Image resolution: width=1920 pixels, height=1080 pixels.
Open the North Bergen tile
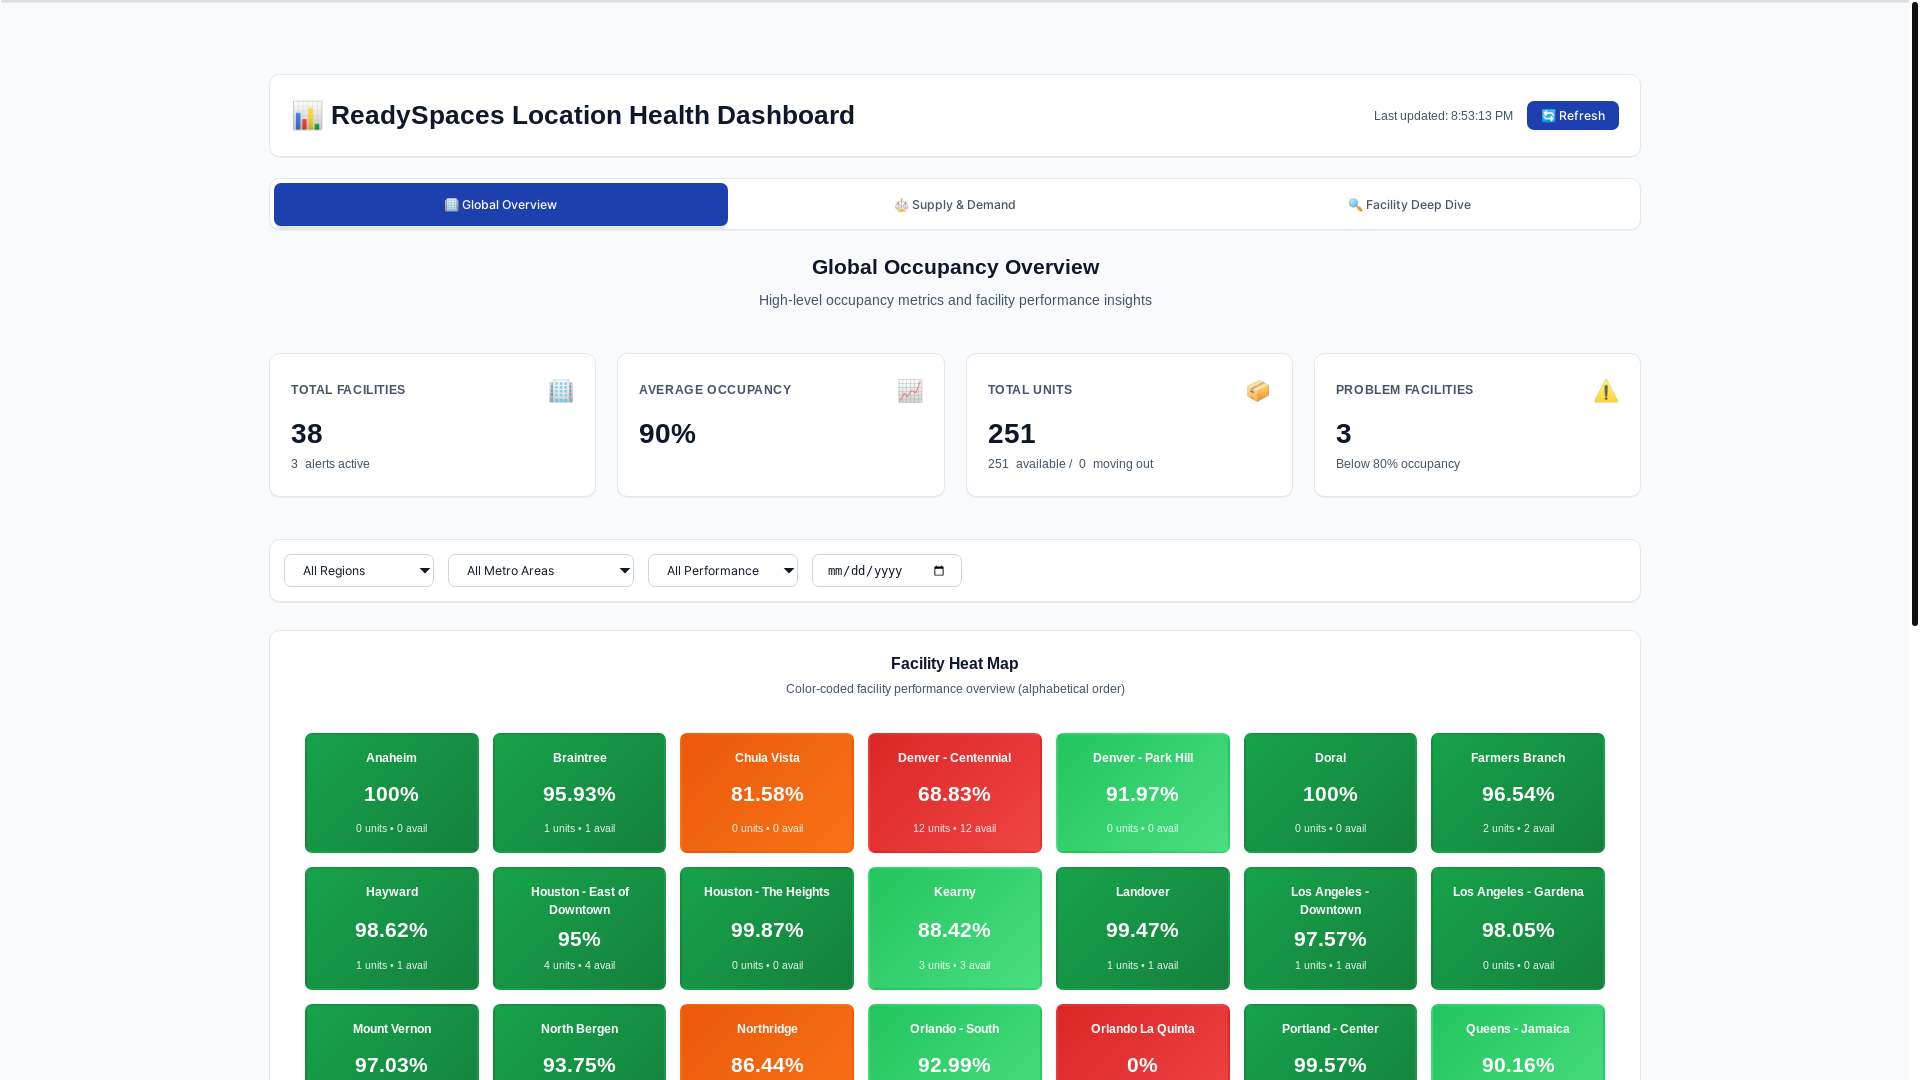579,1042
